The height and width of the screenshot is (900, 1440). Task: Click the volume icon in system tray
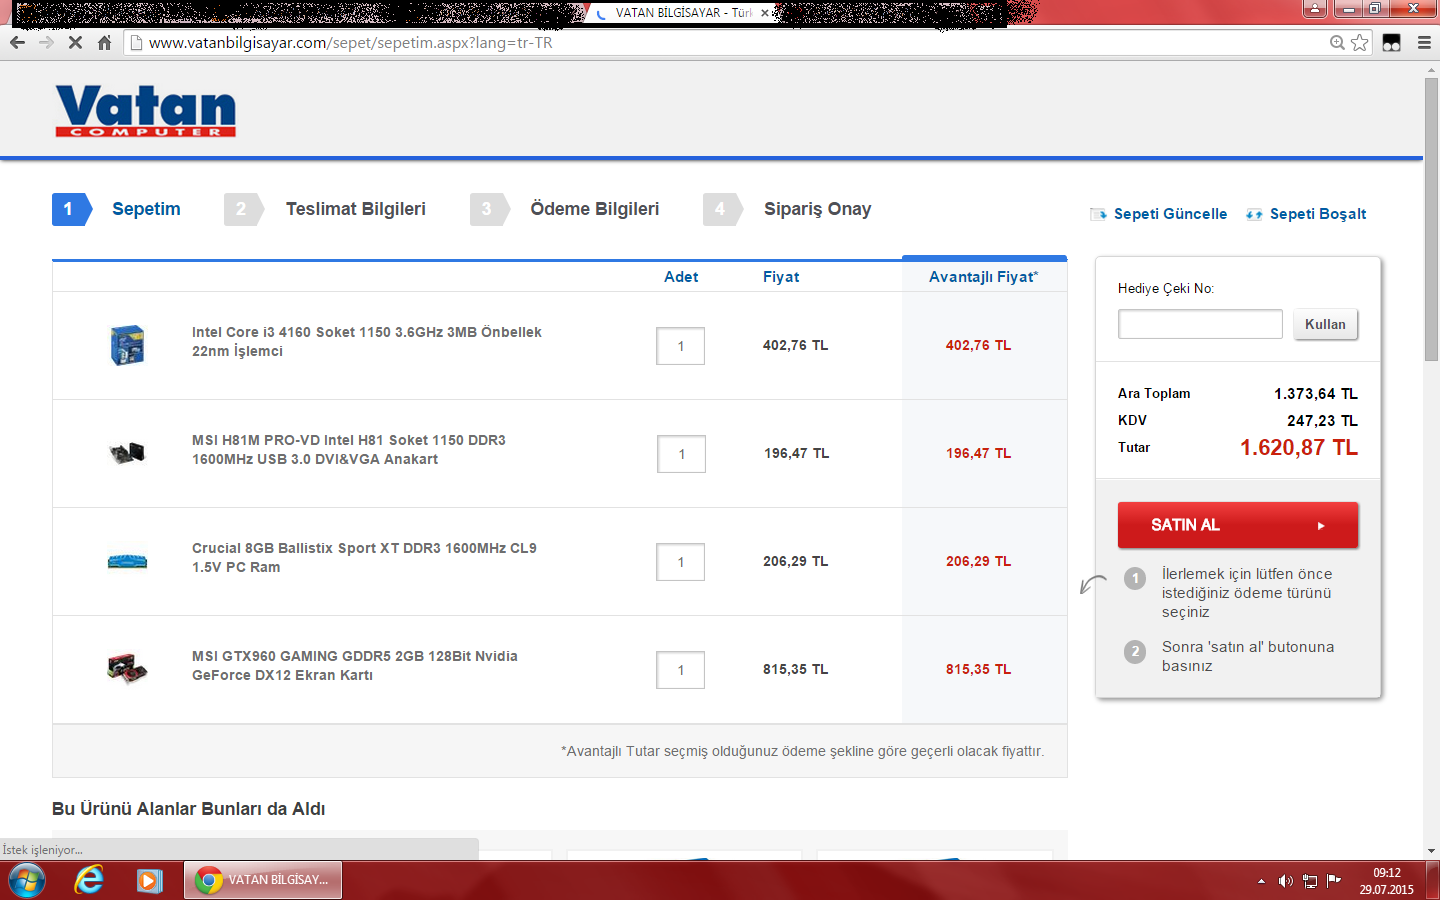[1286, 881]
